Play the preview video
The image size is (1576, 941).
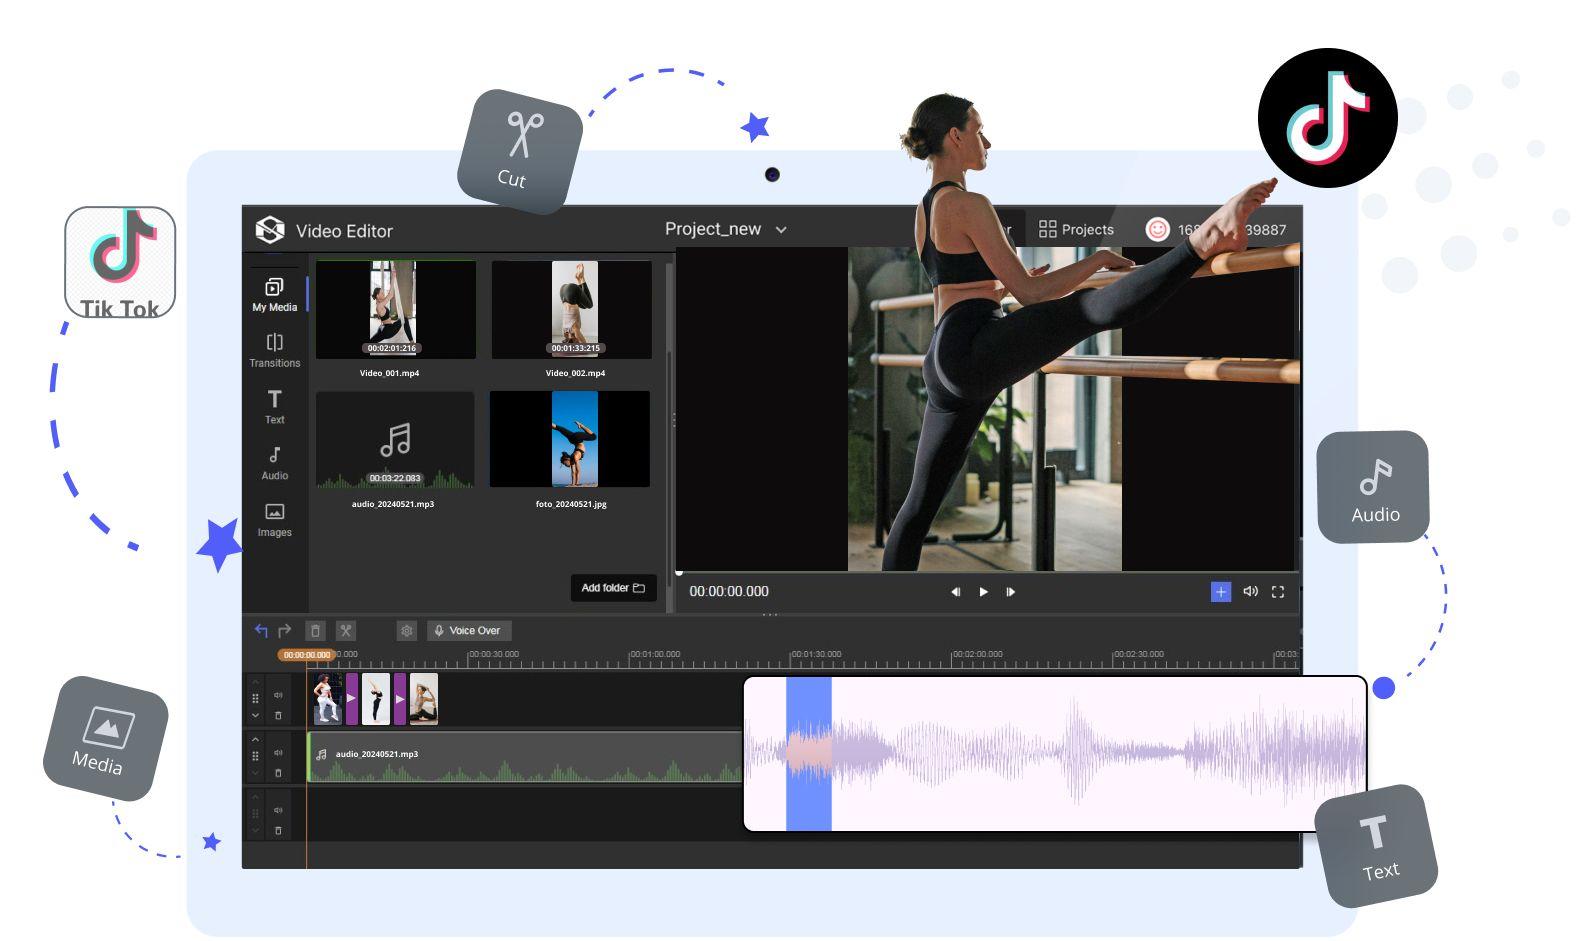(x=983, y=592)
